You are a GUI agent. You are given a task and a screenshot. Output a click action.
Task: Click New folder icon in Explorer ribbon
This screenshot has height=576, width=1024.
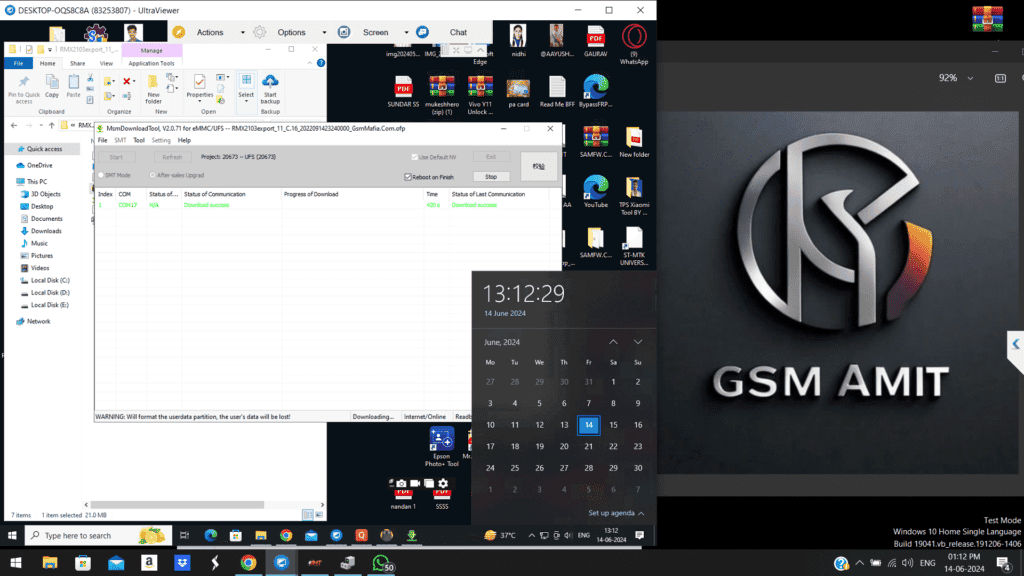153,86
